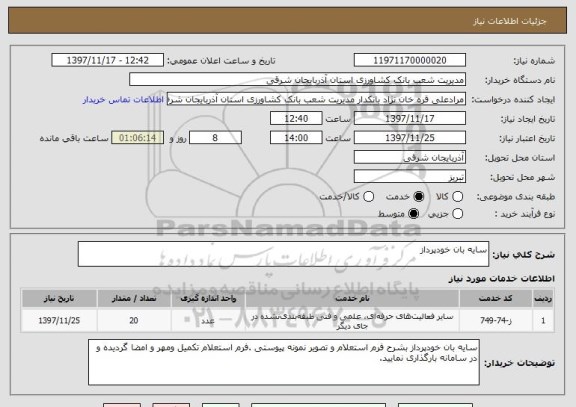The image size is (576, 407).
Task: Click the request creator name field
Action: [x=317, y=99]
